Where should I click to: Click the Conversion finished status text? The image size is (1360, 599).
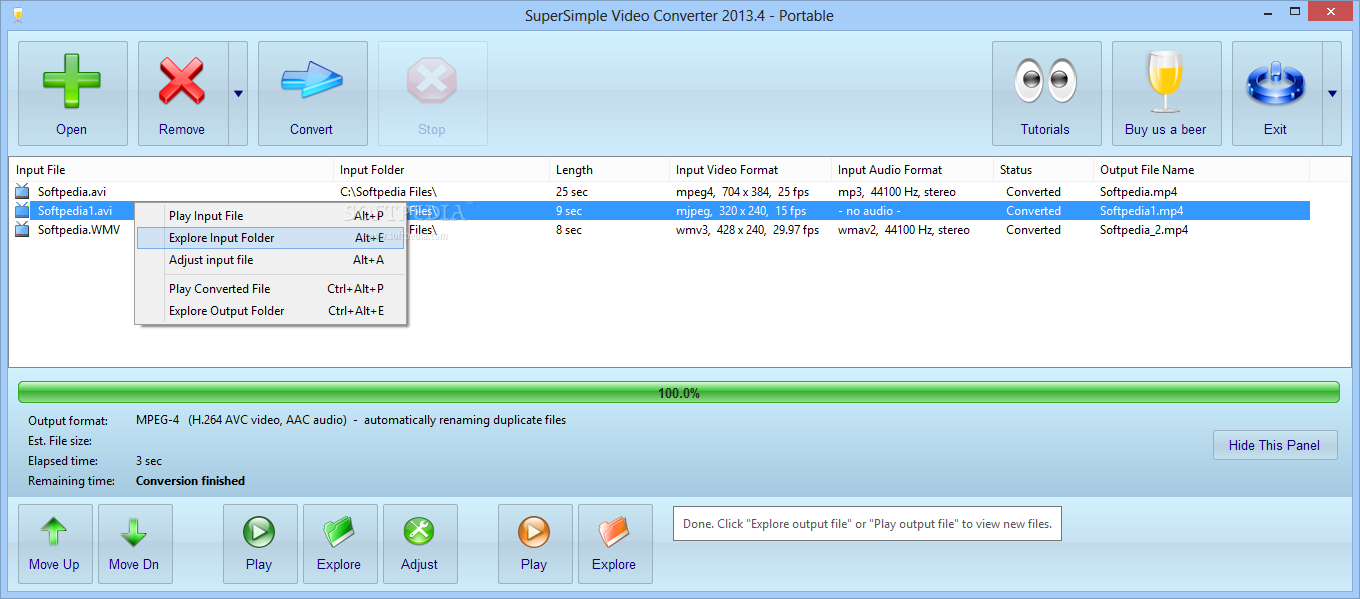190,481
